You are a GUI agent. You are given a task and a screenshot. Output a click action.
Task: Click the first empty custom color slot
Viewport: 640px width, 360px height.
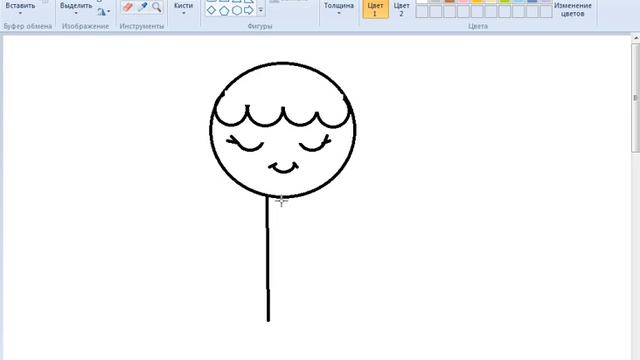click(x=422, y=11)
